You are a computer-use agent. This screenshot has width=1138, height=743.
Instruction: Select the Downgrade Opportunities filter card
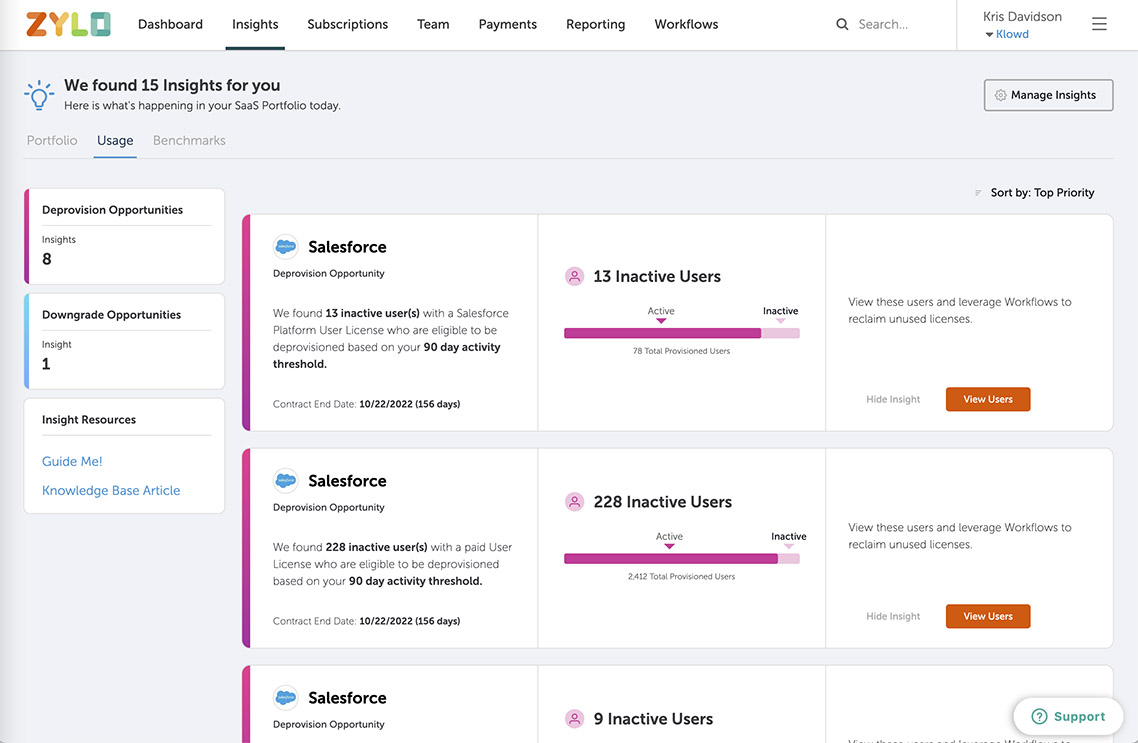[x=124, y=340]
